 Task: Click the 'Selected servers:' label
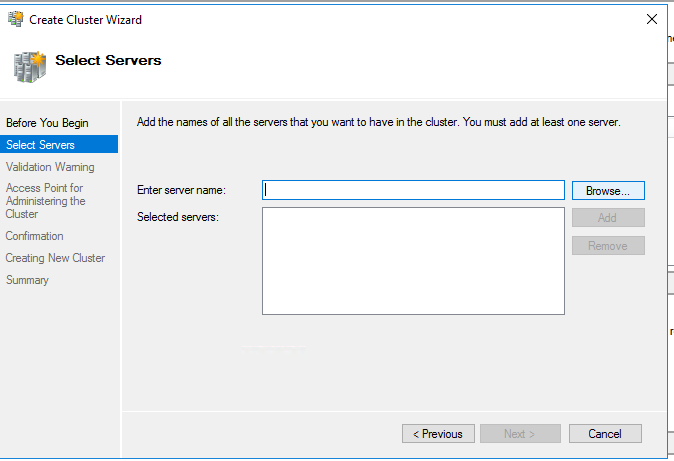coord(177,217)
